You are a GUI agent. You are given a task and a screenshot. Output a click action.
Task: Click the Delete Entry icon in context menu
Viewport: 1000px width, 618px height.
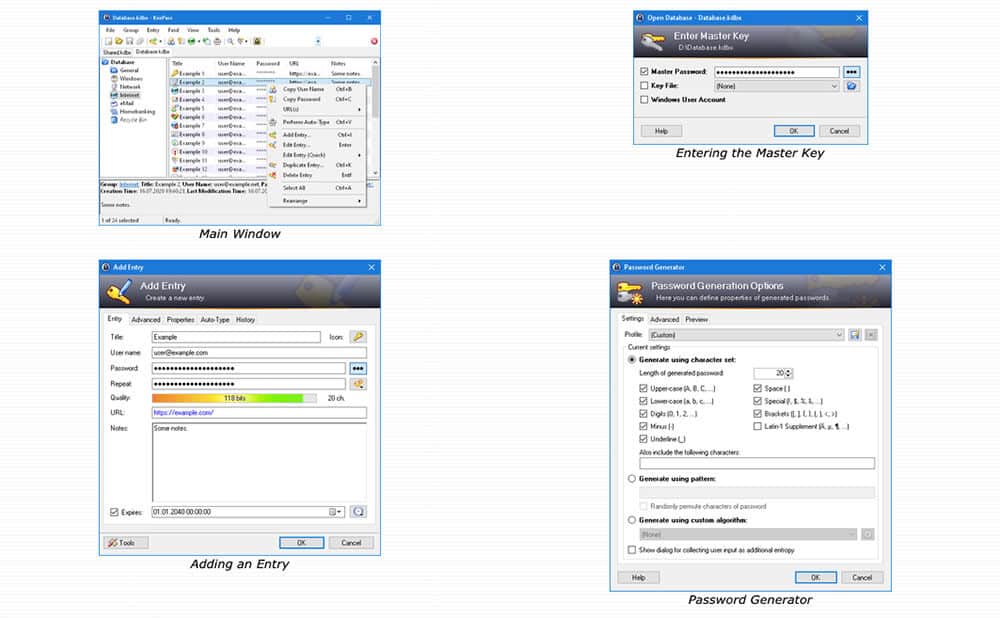[273, 175]
